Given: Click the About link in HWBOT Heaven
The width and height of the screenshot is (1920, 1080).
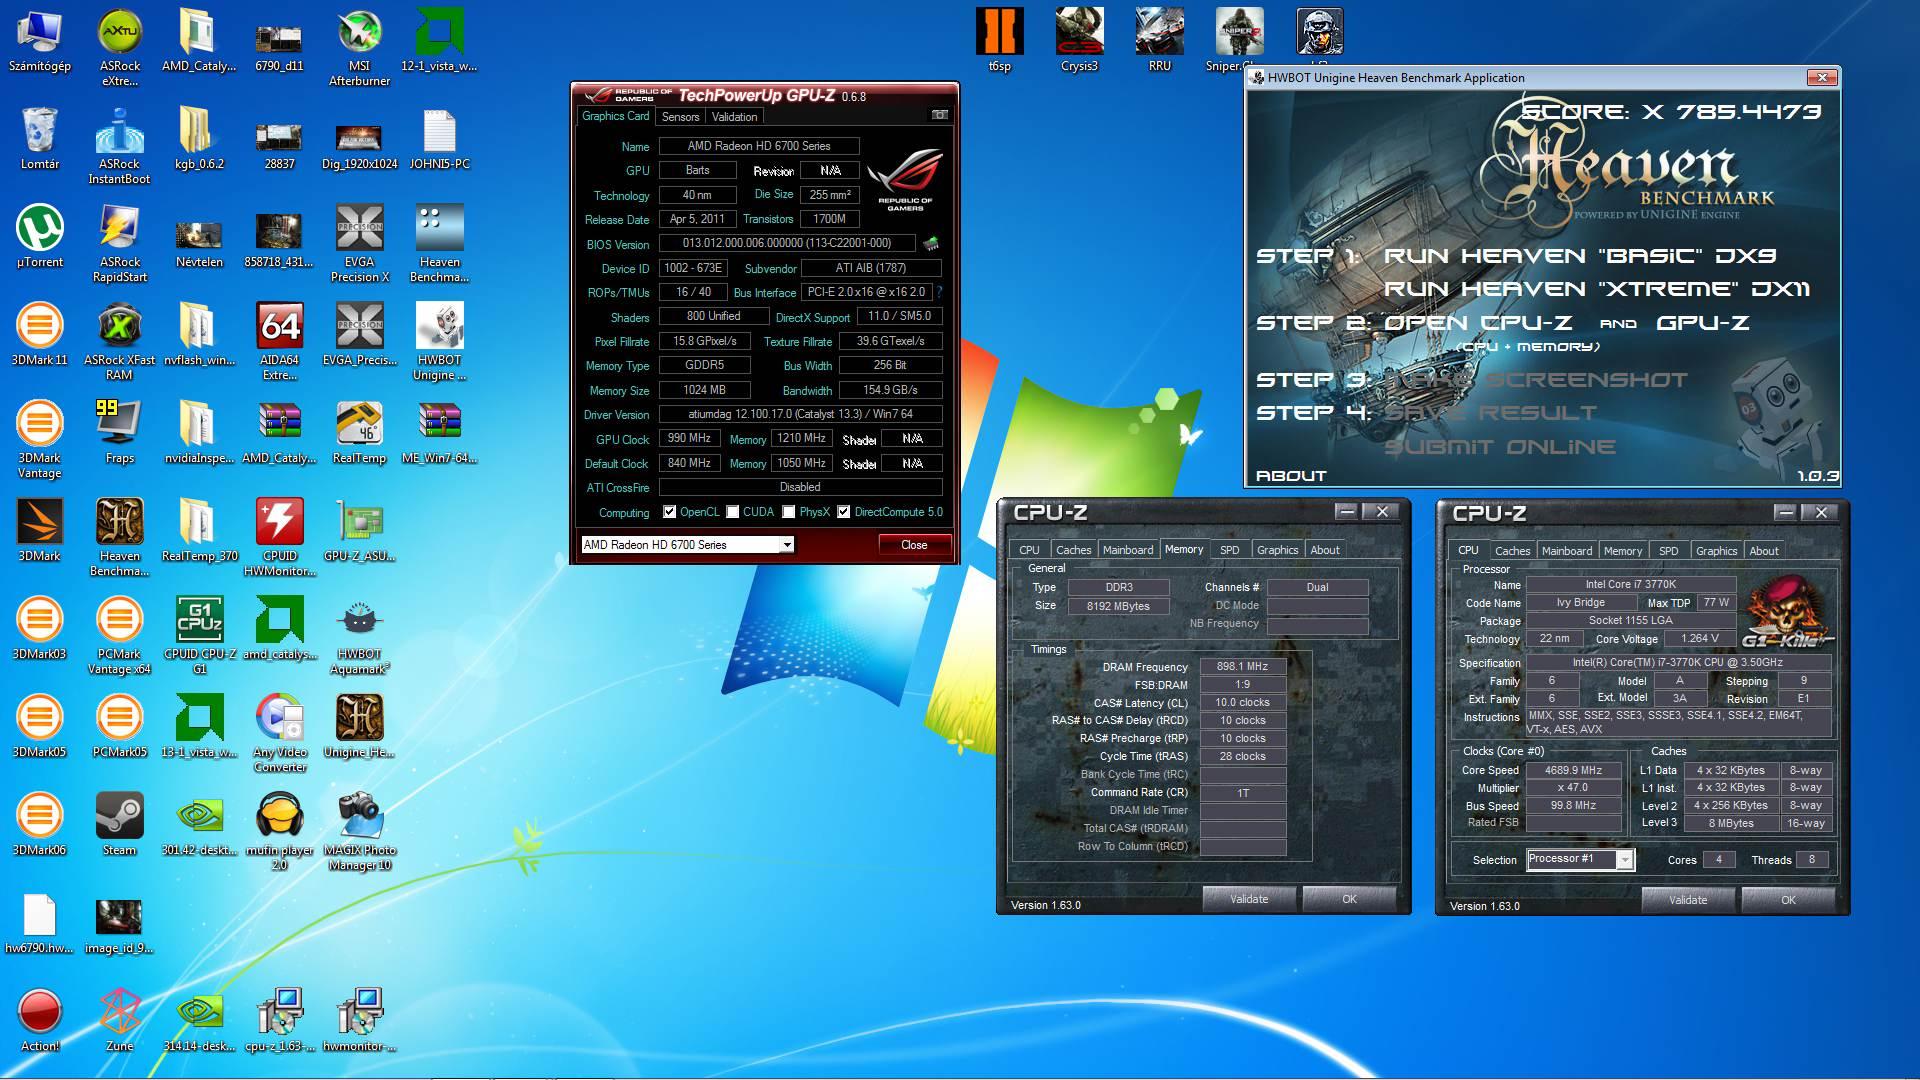Looking at the screenshot, I should pos(1291,476).
